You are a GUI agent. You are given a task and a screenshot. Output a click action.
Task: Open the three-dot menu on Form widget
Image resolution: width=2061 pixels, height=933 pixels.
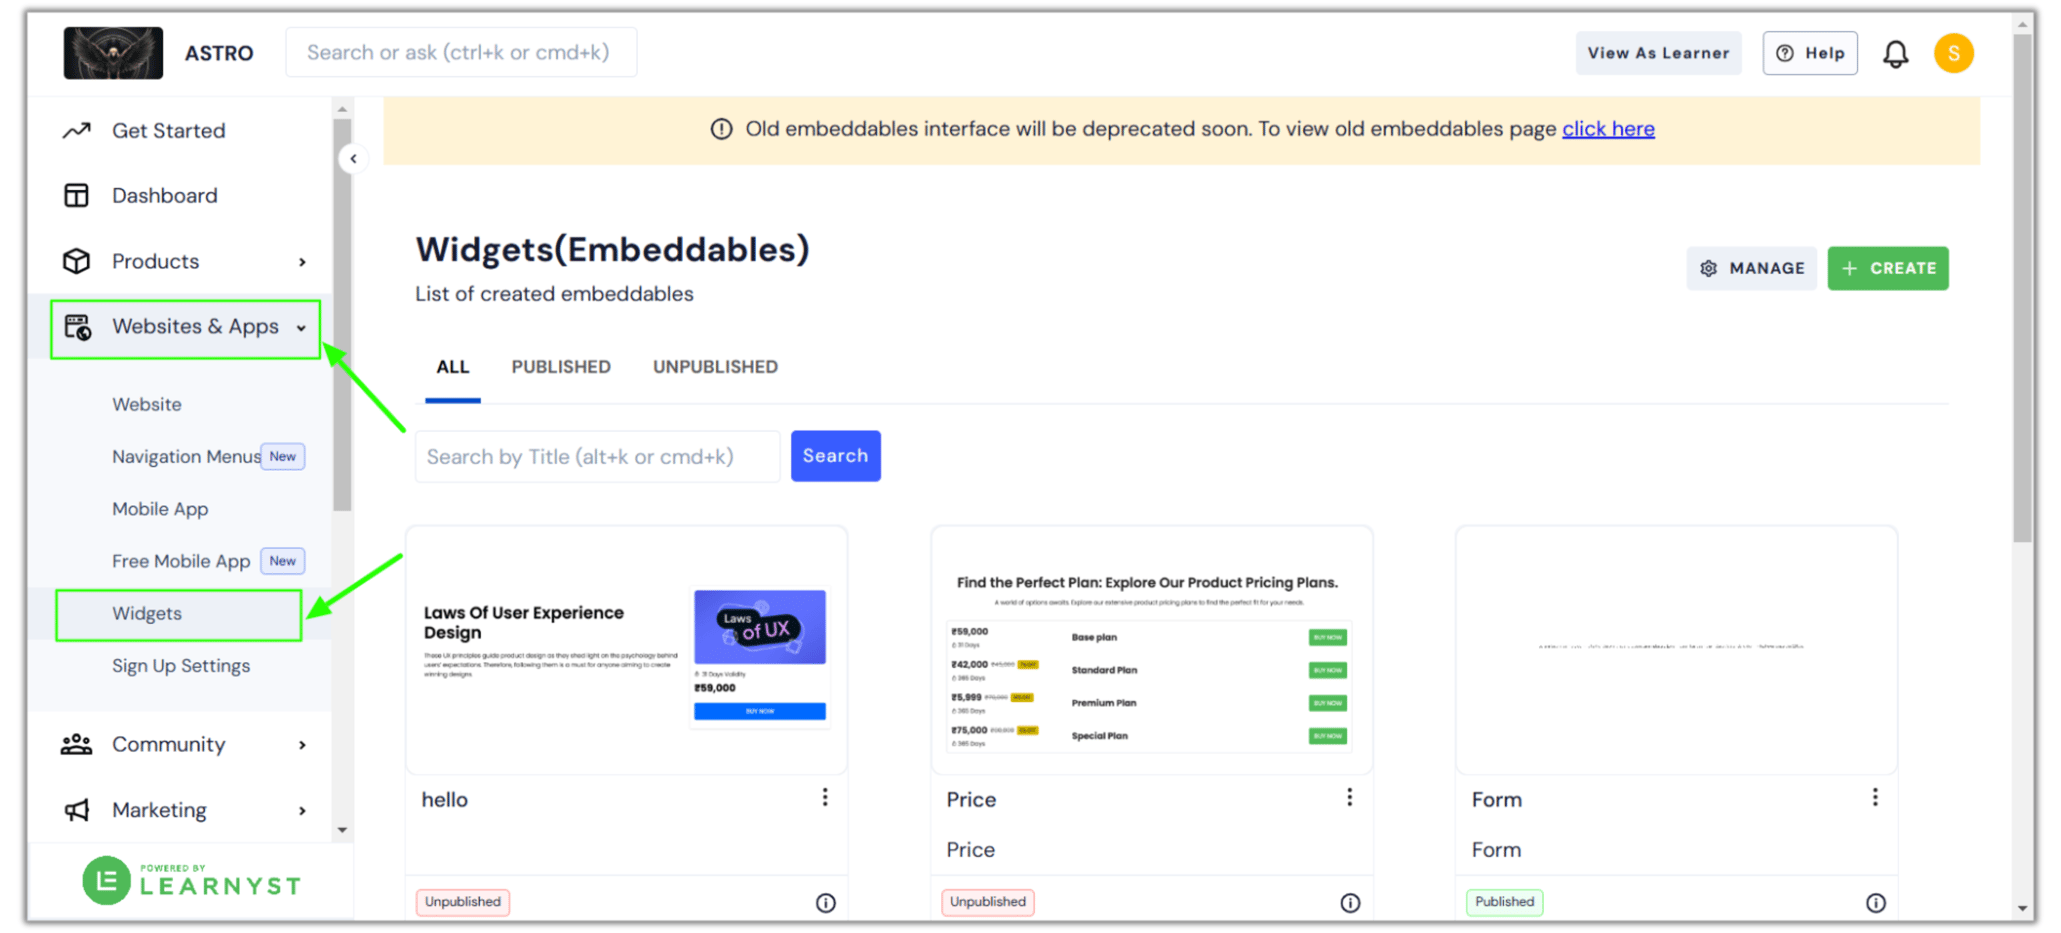click(x=1876, y=797)
